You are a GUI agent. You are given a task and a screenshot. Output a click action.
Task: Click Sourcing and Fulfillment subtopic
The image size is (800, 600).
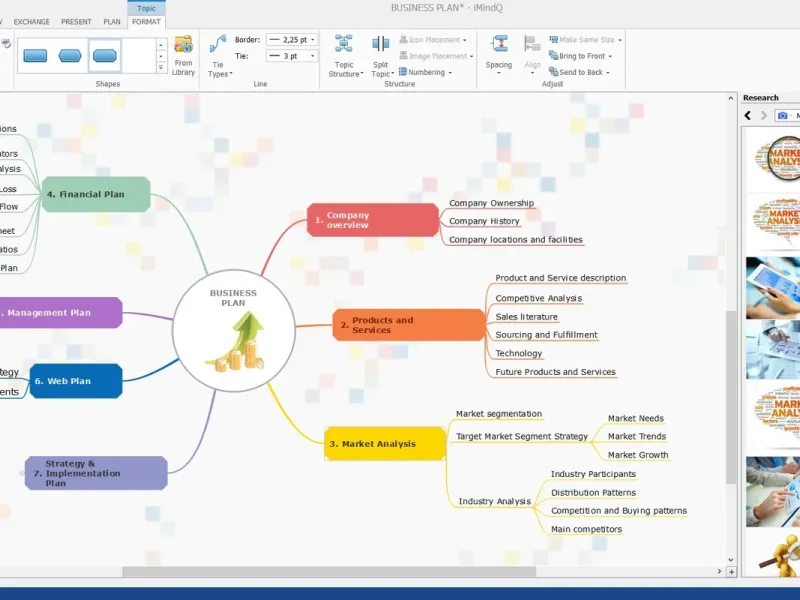(x=546, y=335)
